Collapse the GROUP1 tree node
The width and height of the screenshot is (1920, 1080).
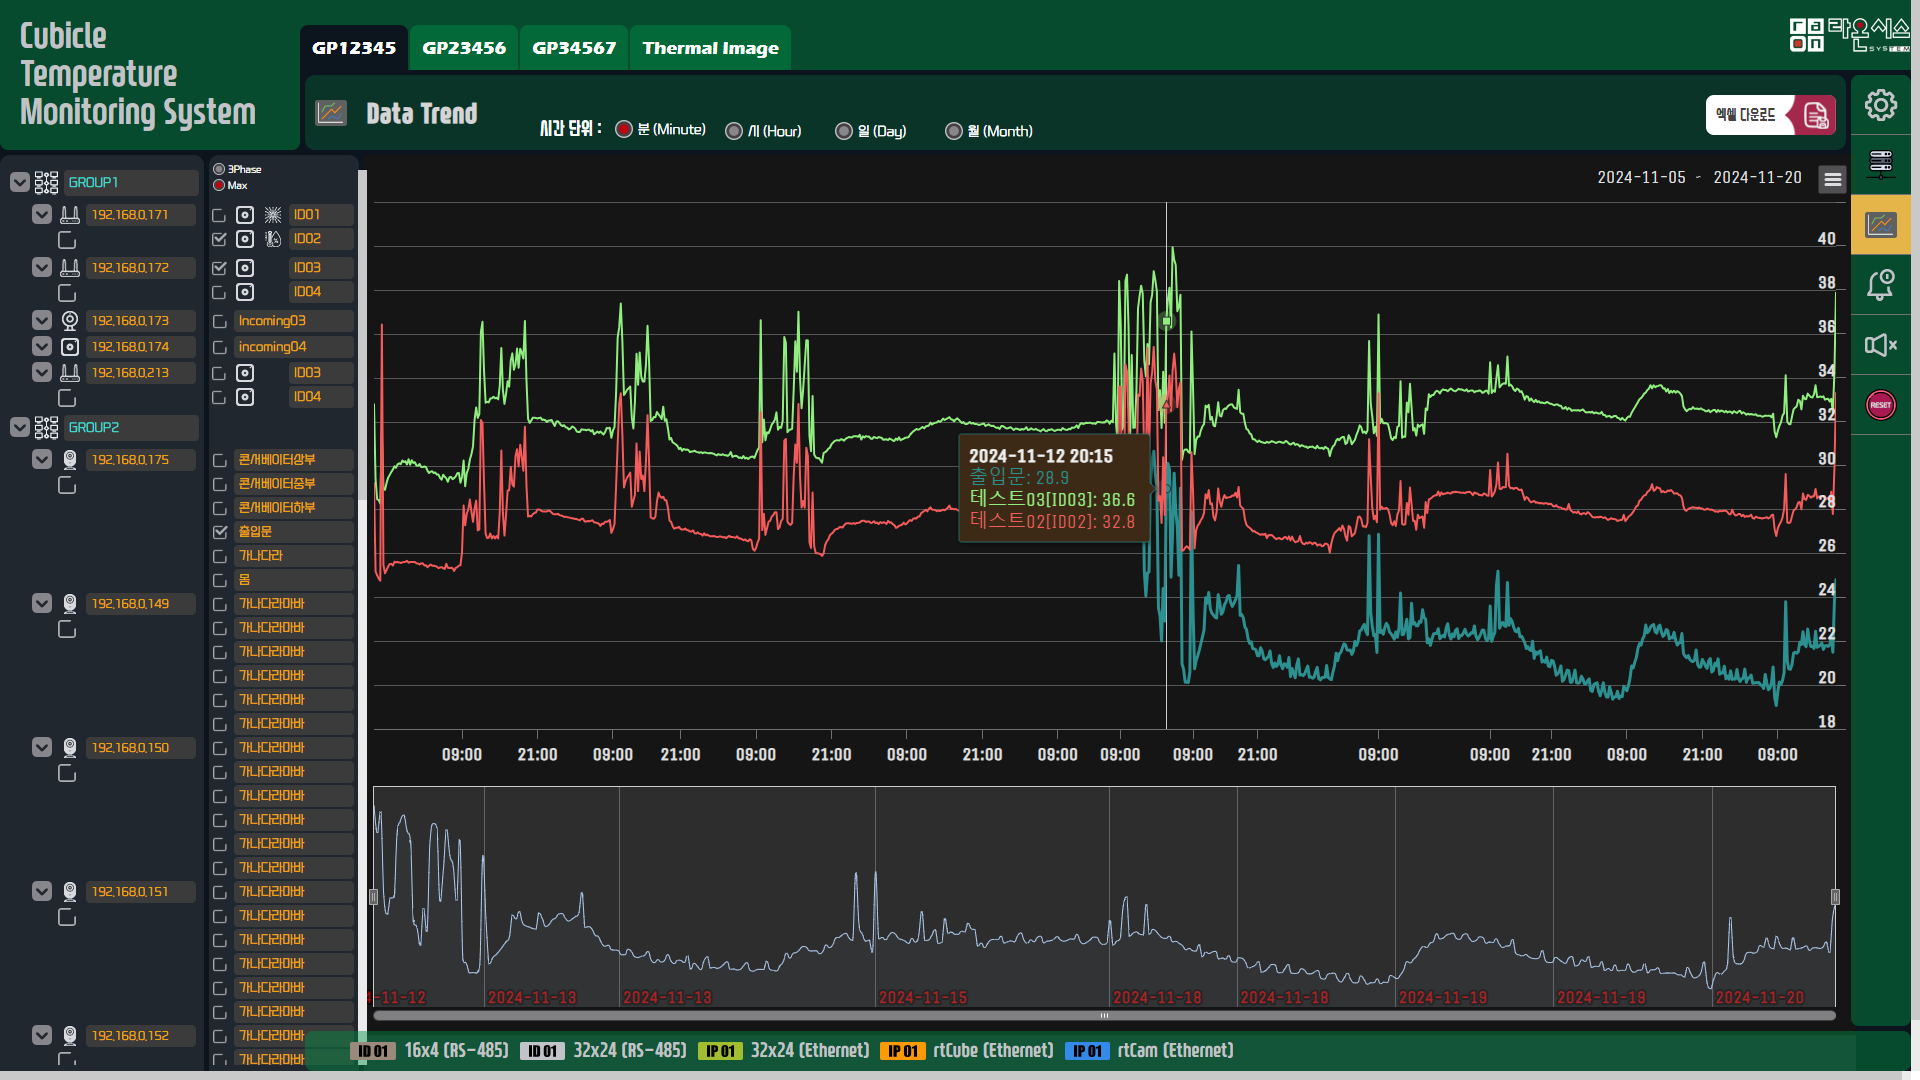[x=20, y=182]
